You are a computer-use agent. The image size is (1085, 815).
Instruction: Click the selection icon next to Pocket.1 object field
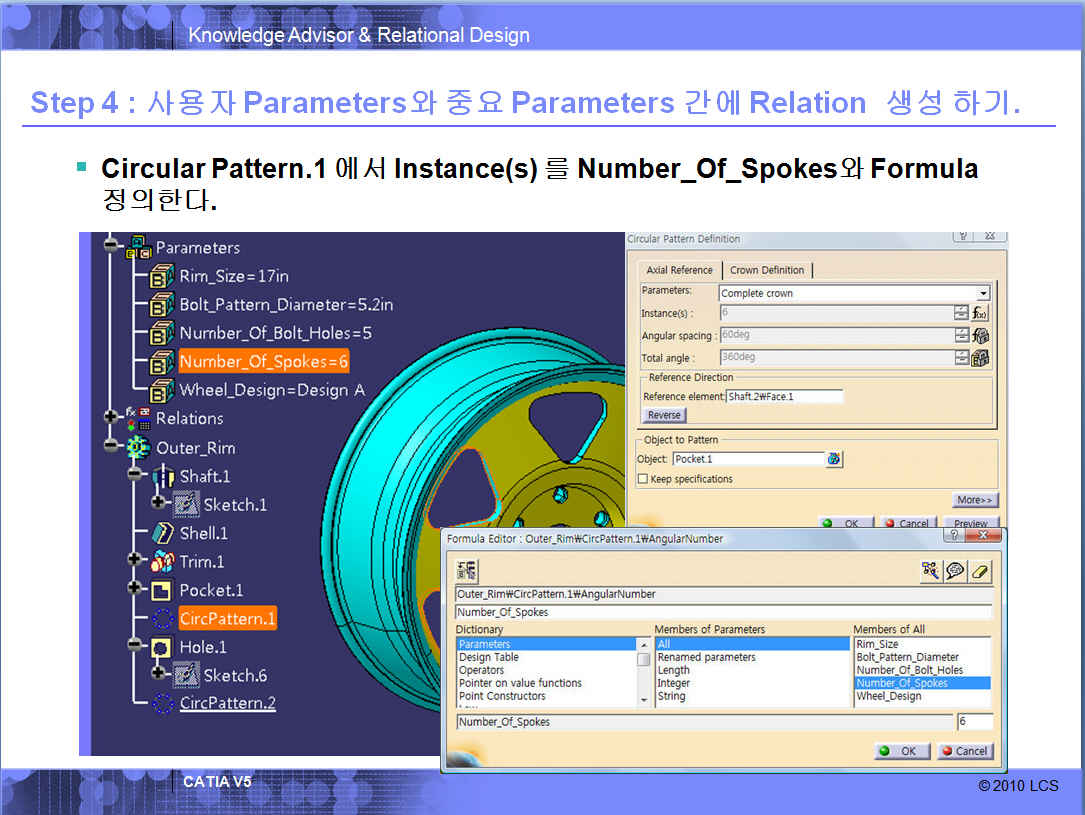(835, 459)
